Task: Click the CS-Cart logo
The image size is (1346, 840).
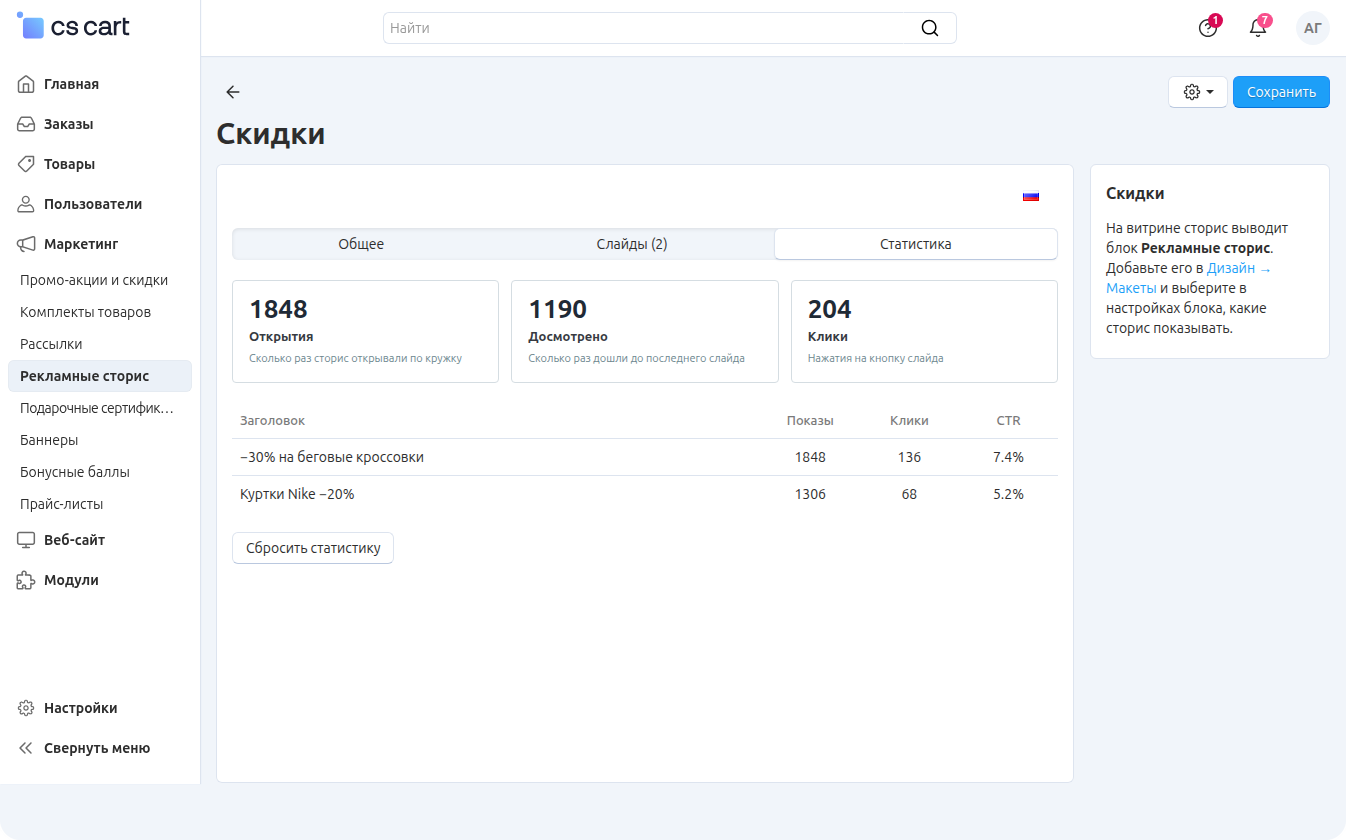Action: 74,27
